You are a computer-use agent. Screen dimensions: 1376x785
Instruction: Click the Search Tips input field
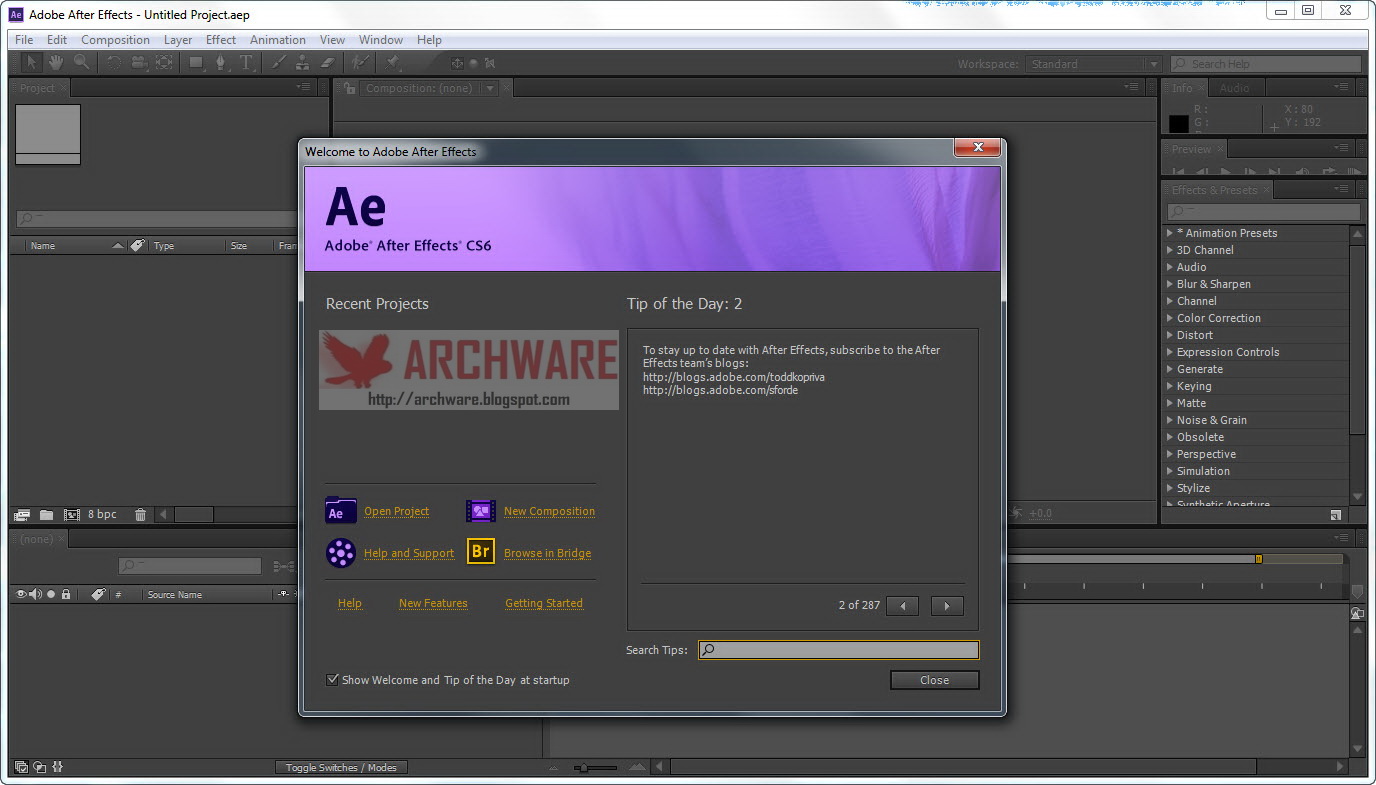838,650
